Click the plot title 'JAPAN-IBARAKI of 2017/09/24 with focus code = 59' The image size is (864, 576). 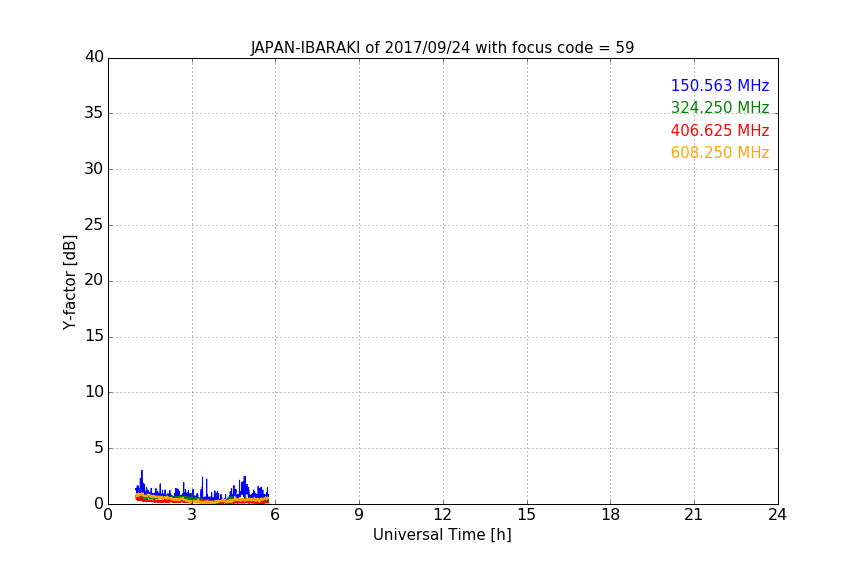tap(442, 47)
